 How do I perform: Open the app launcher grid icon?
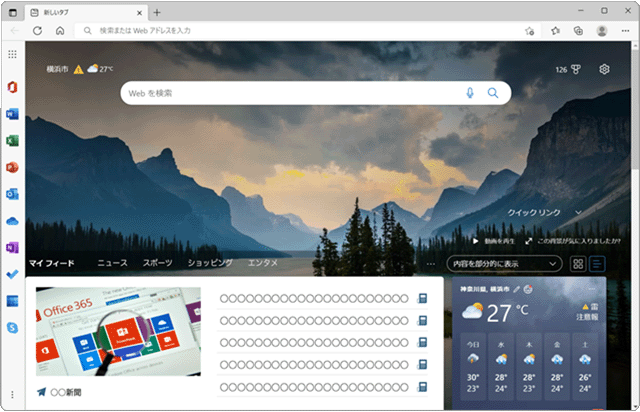pyautogui.click(x=12, y=54)
